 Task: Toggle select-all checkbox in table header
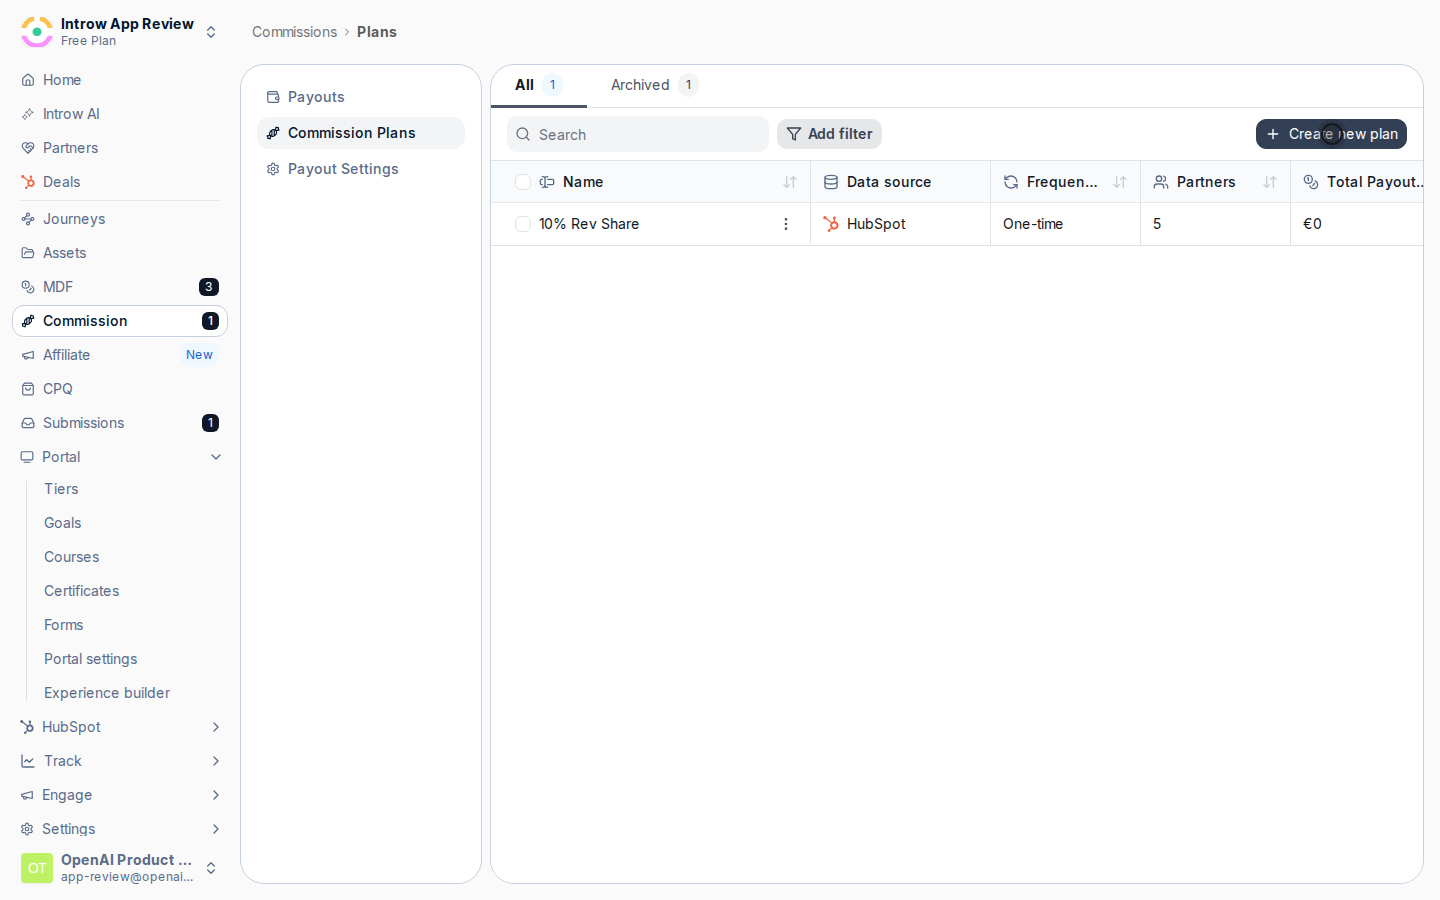point(523,182)
